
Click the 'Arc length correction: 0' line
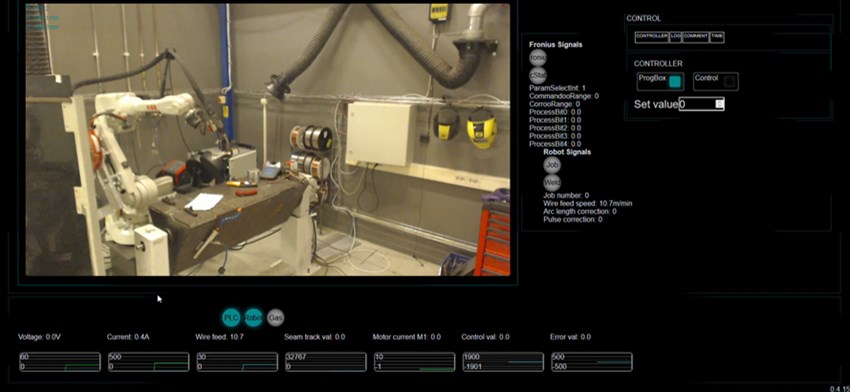click(579, 211)
